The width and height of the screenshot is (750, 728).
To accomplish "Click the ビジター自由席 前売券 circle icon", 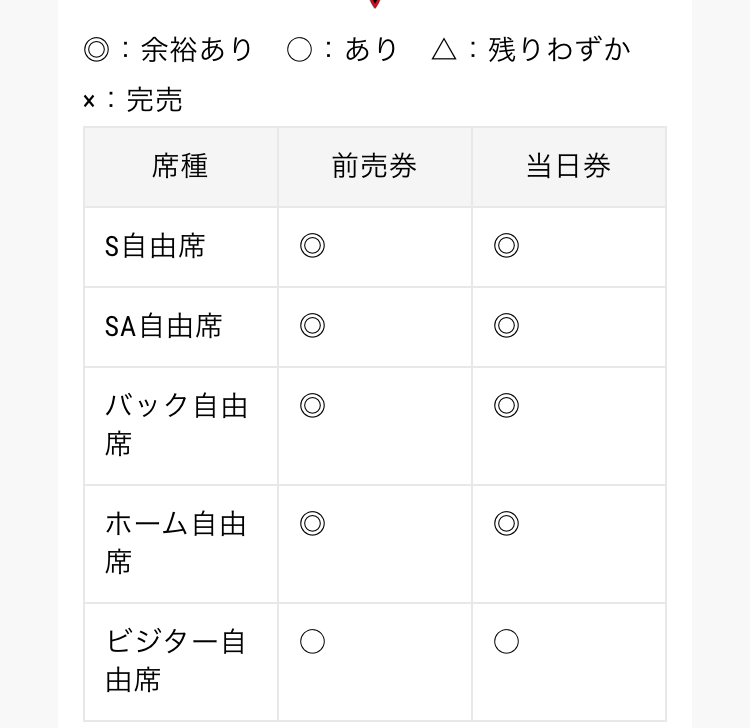I will coord(312,641).
